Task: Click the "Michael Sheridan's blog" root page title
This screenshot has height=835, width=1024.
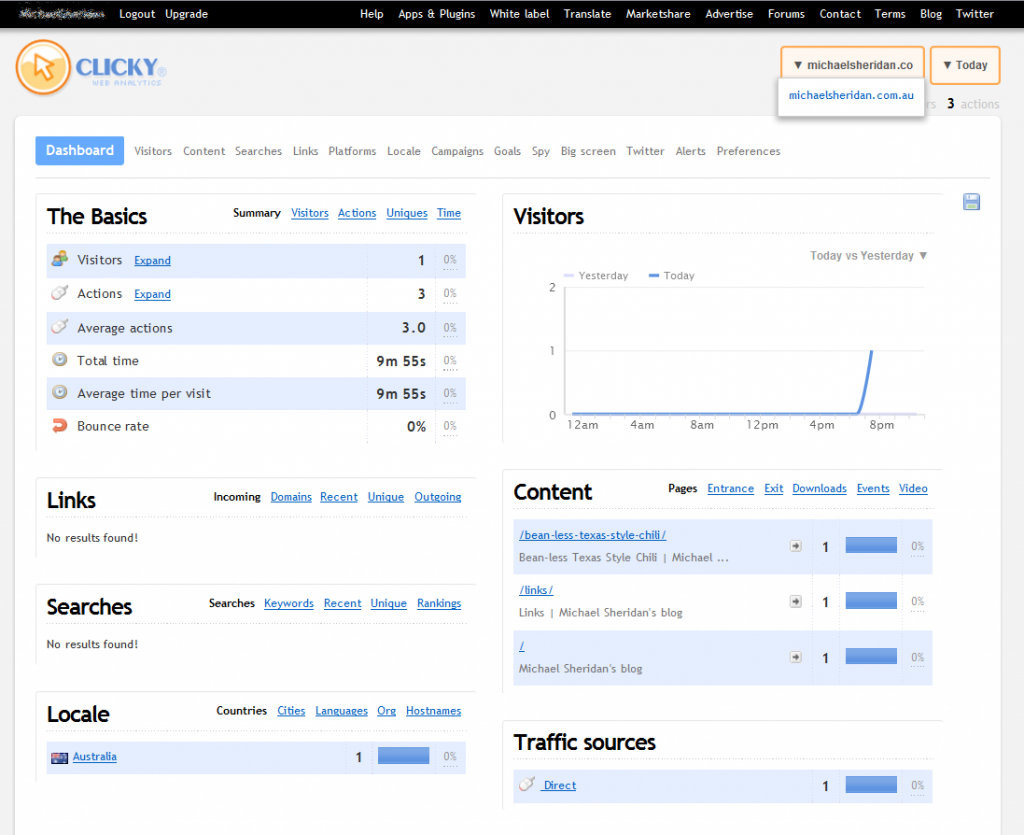Action: pyautogui.click(x=581, y=669)
